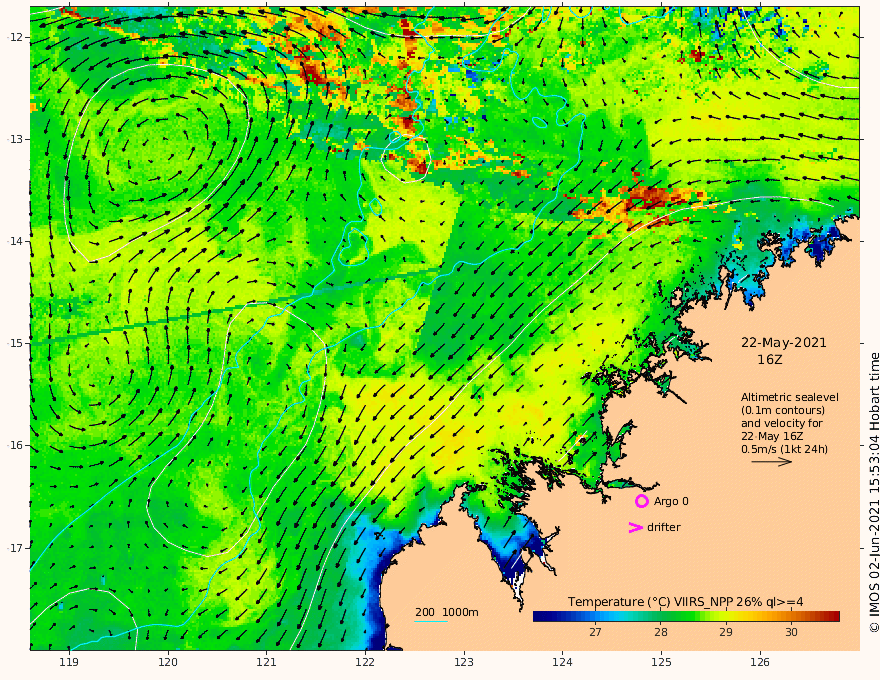Click the latitude axis label '-14'
Viewport: 880px width, 680px height.
click(15, 241)
